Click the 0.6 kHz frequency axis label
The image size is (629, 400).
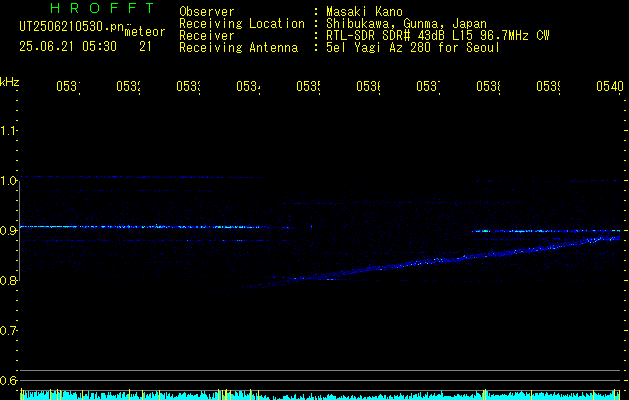[8, 380]
